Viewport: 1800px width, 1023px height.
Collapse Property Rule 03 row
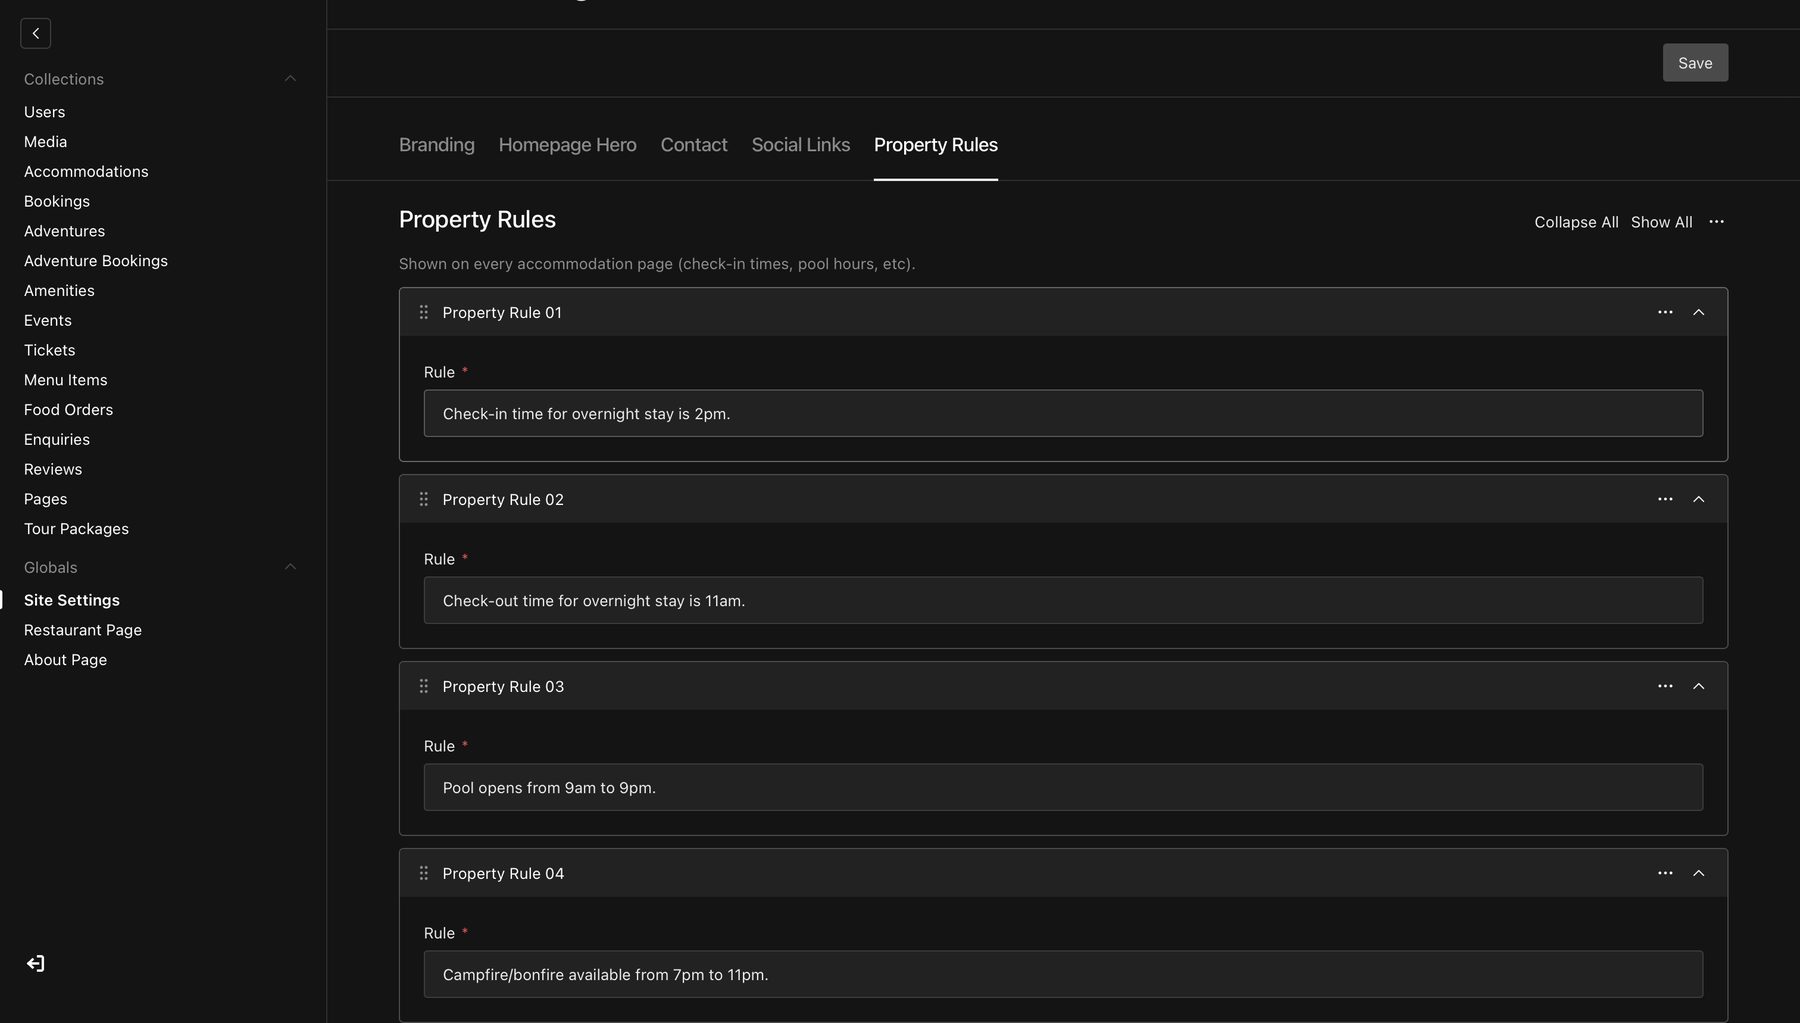tap(1698, 686)
